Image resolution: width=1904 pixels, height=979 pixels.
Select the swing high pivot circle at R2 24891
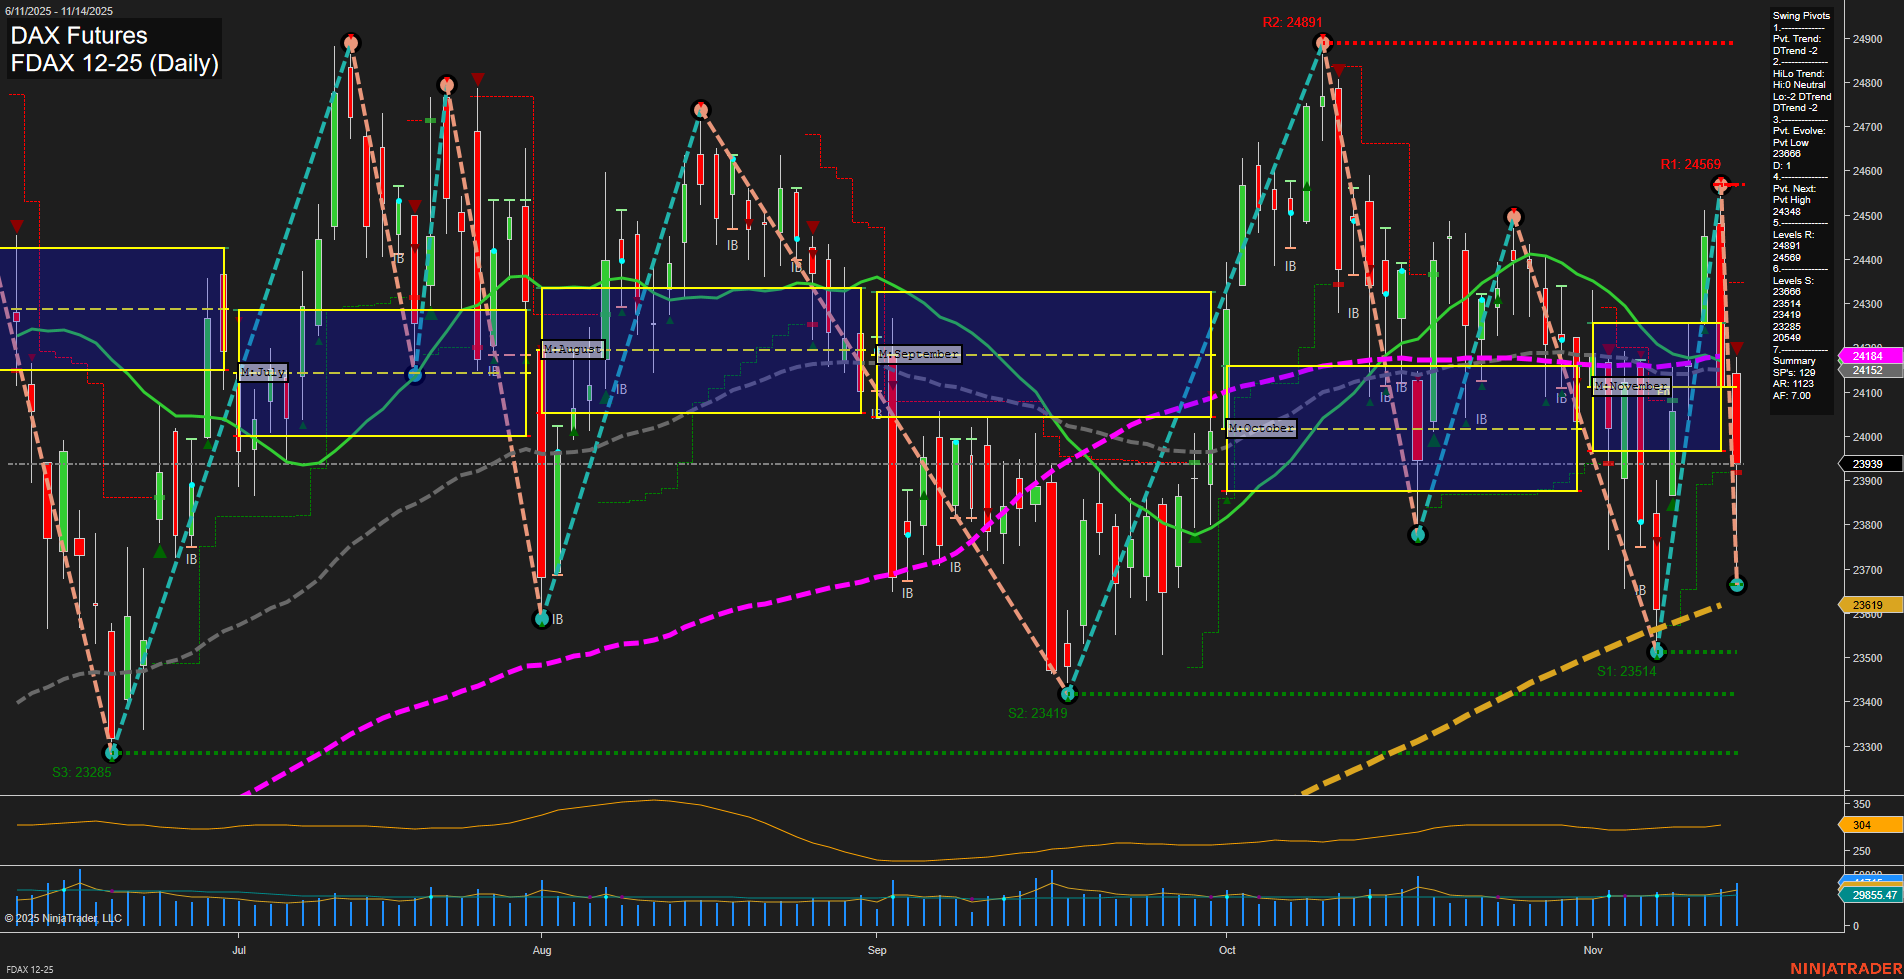(1323, 42)
